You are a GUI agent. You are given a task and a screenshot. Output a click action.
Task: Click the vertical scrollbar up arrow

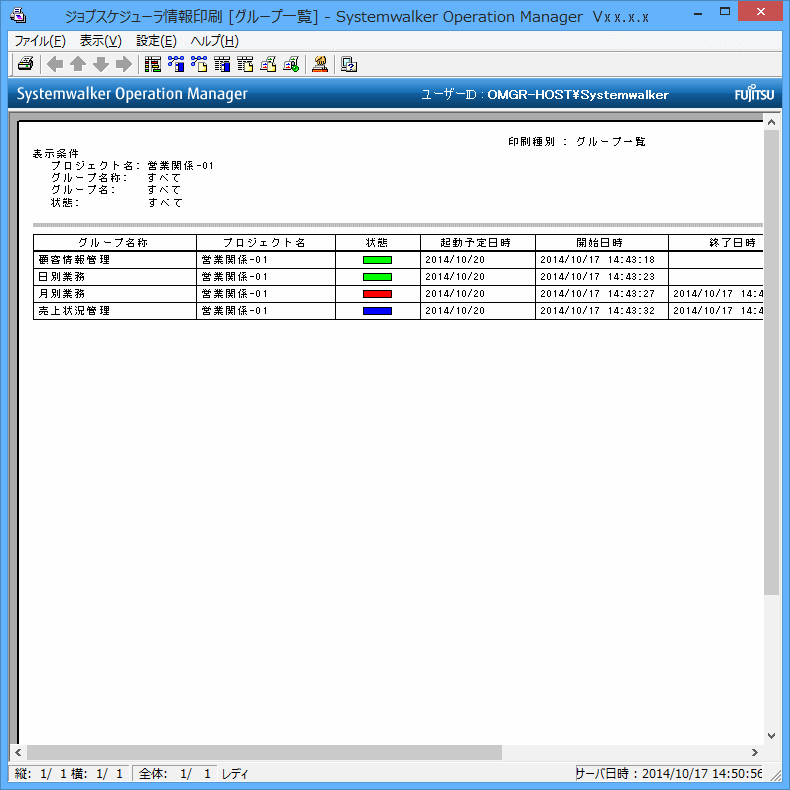click(771, 121)
